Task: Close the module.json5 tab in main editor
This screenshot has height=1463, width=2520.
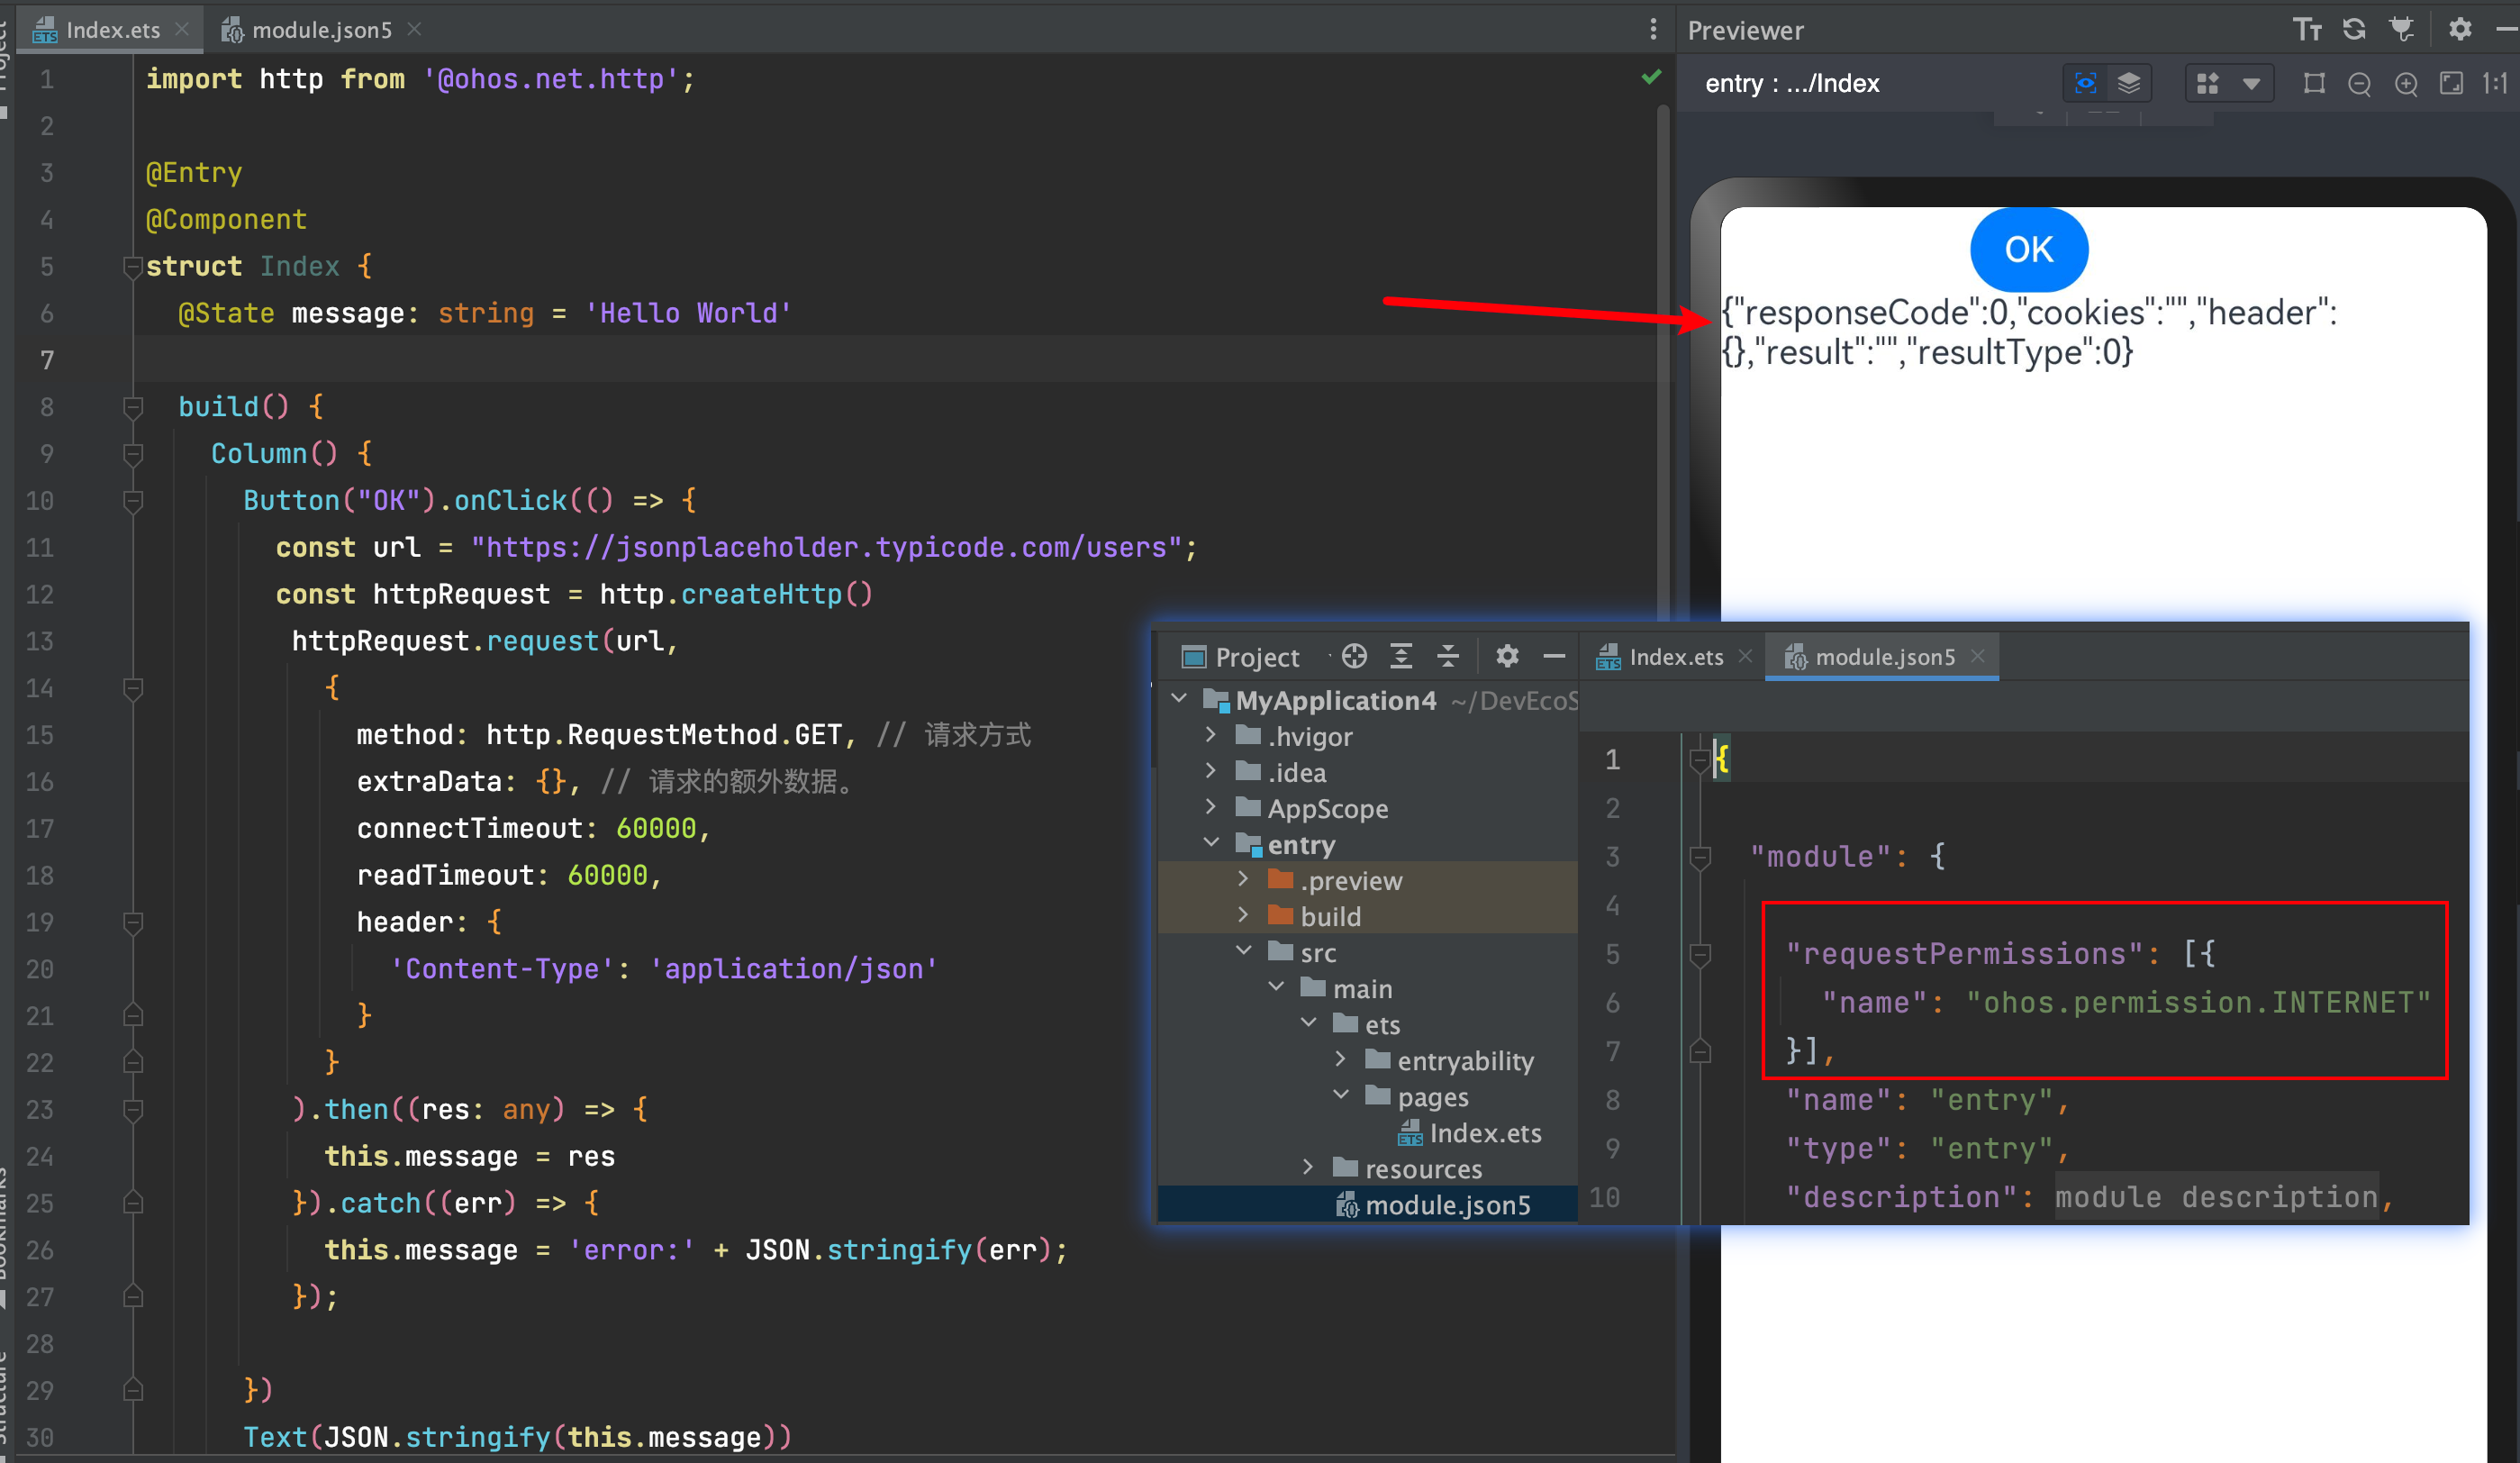Action: coord(414,30)
